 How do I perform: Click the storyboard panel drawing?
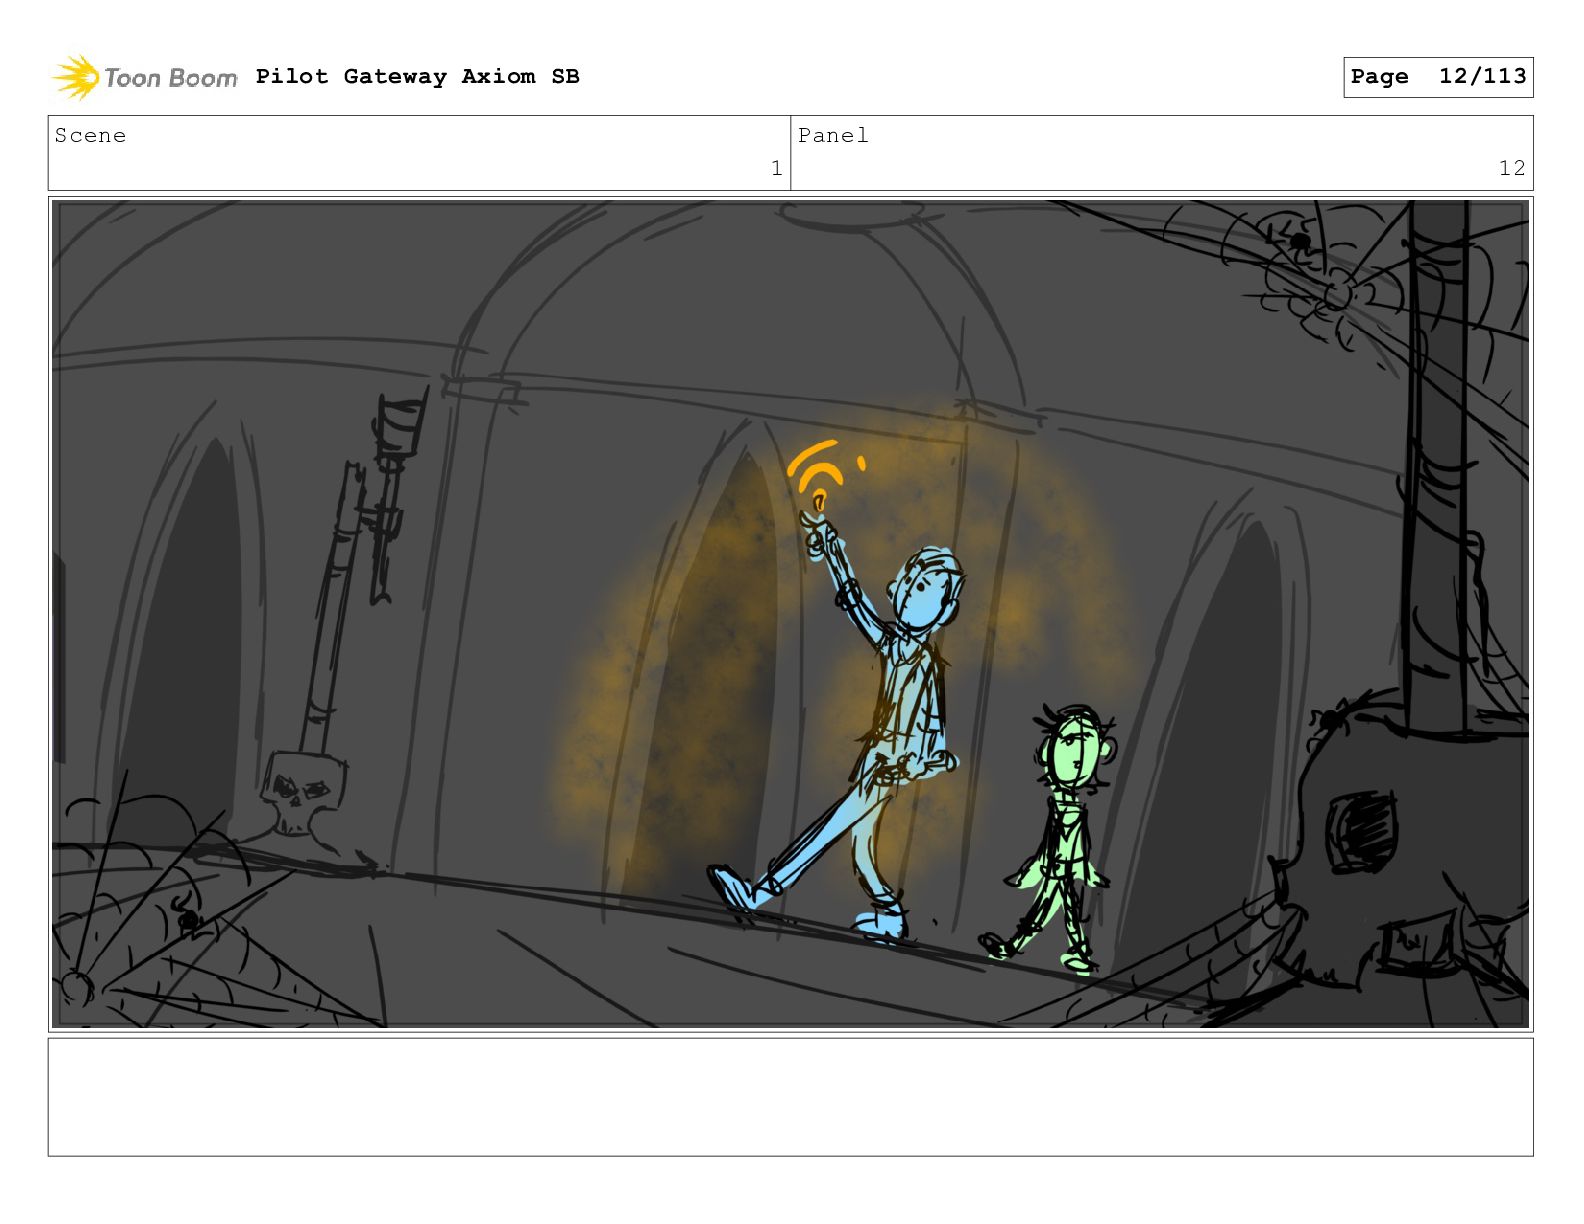click(790, 614)
